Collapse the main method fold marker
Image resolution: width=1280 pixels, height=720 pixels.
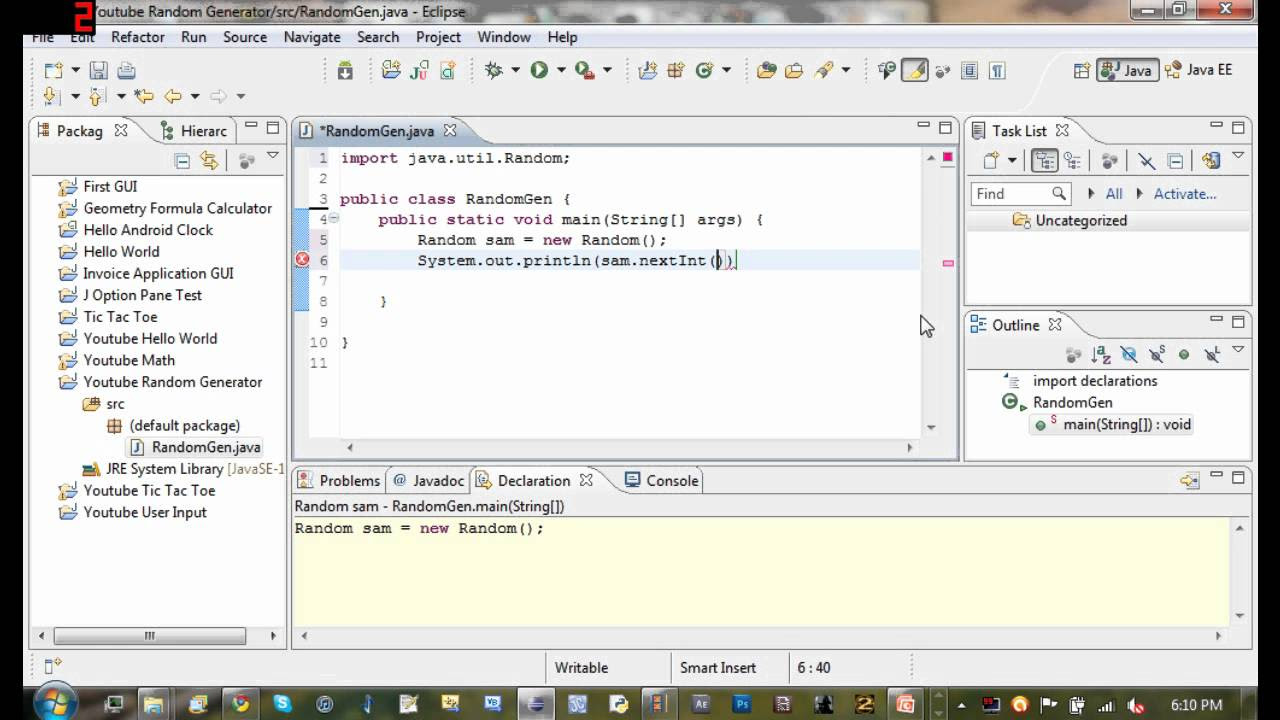pos(334,219)
